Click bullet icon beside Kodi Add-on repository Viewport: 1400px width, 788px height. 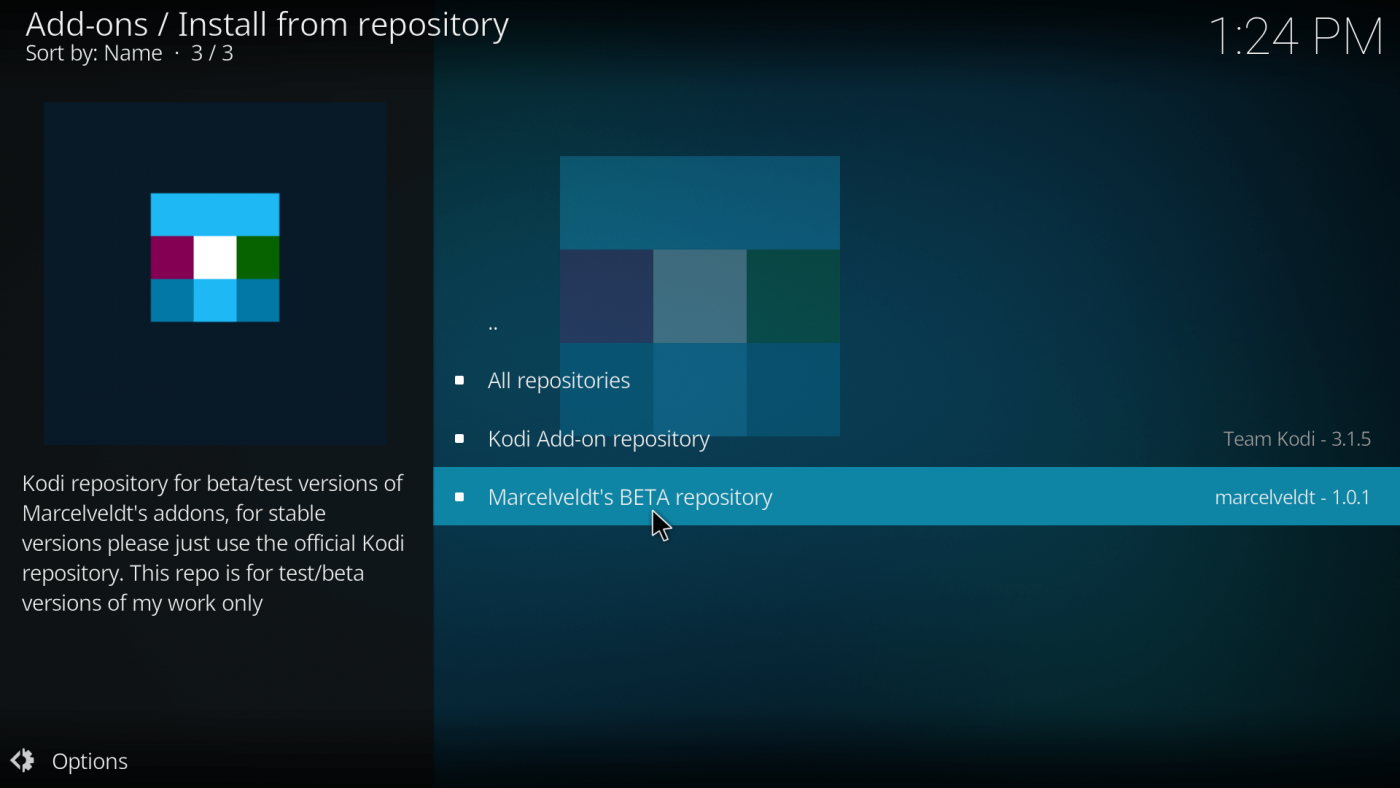[460, 438]
